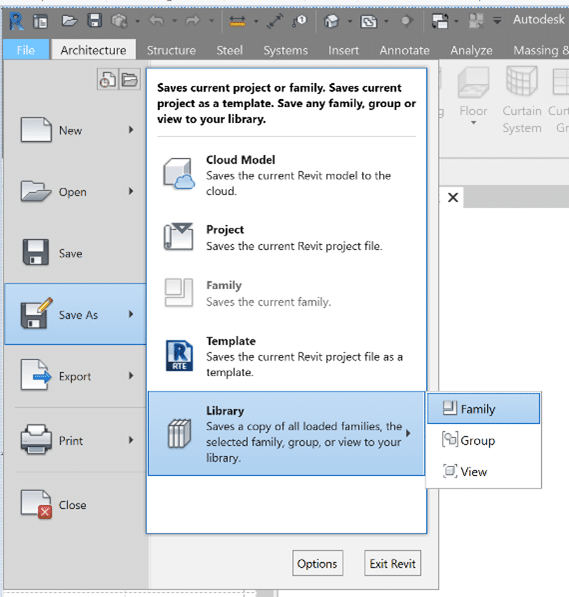This screenshot has height=597, width=569.
Task: Switch to the Annotate ribbon tab
Action: [404, 50]
